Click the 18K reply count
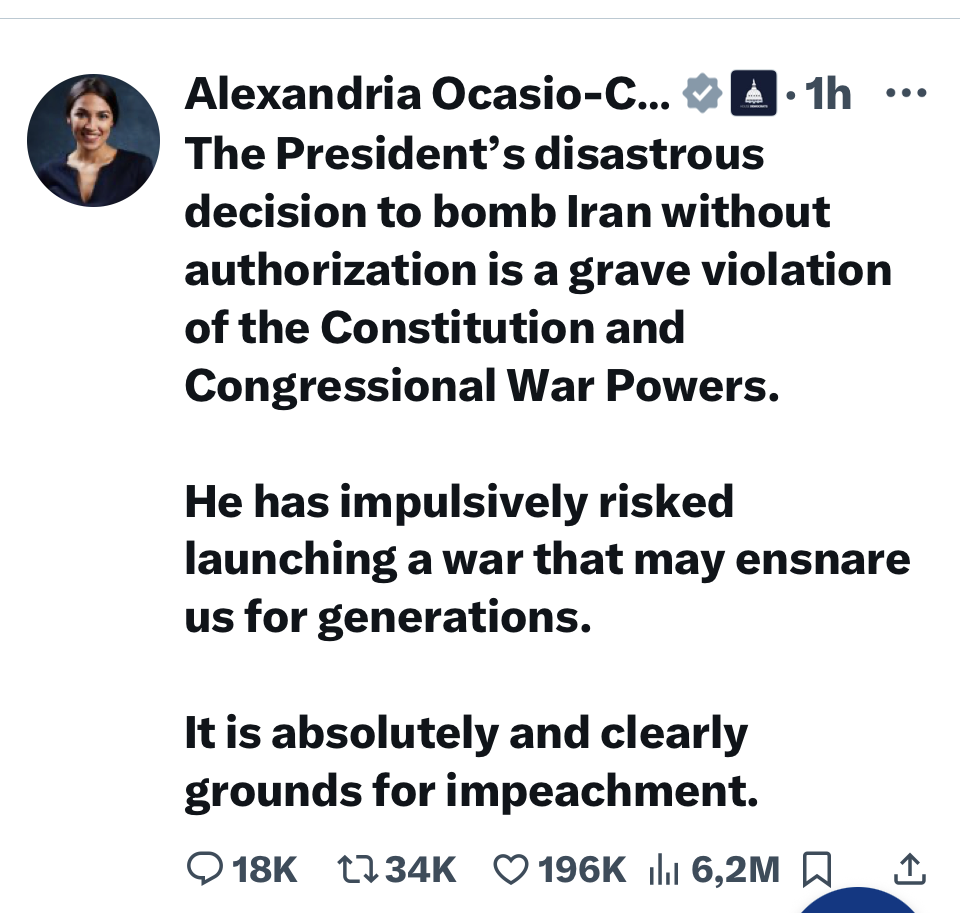960x913 pixels. tap(264, 869)
